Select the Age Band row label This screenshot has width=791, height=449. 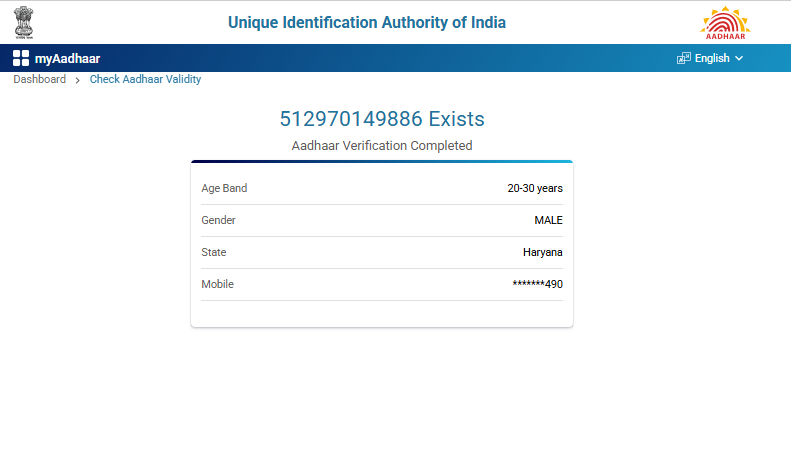point(224,188)
